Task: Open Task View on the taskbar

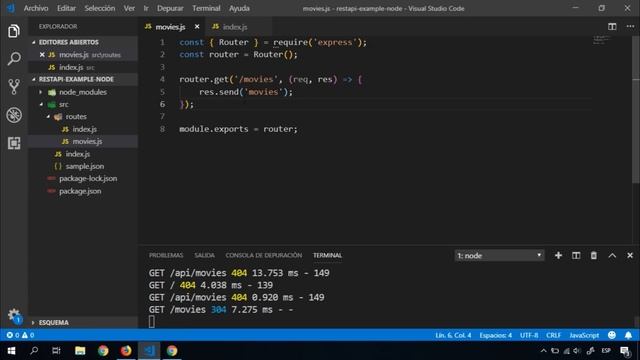Action: 56,351
